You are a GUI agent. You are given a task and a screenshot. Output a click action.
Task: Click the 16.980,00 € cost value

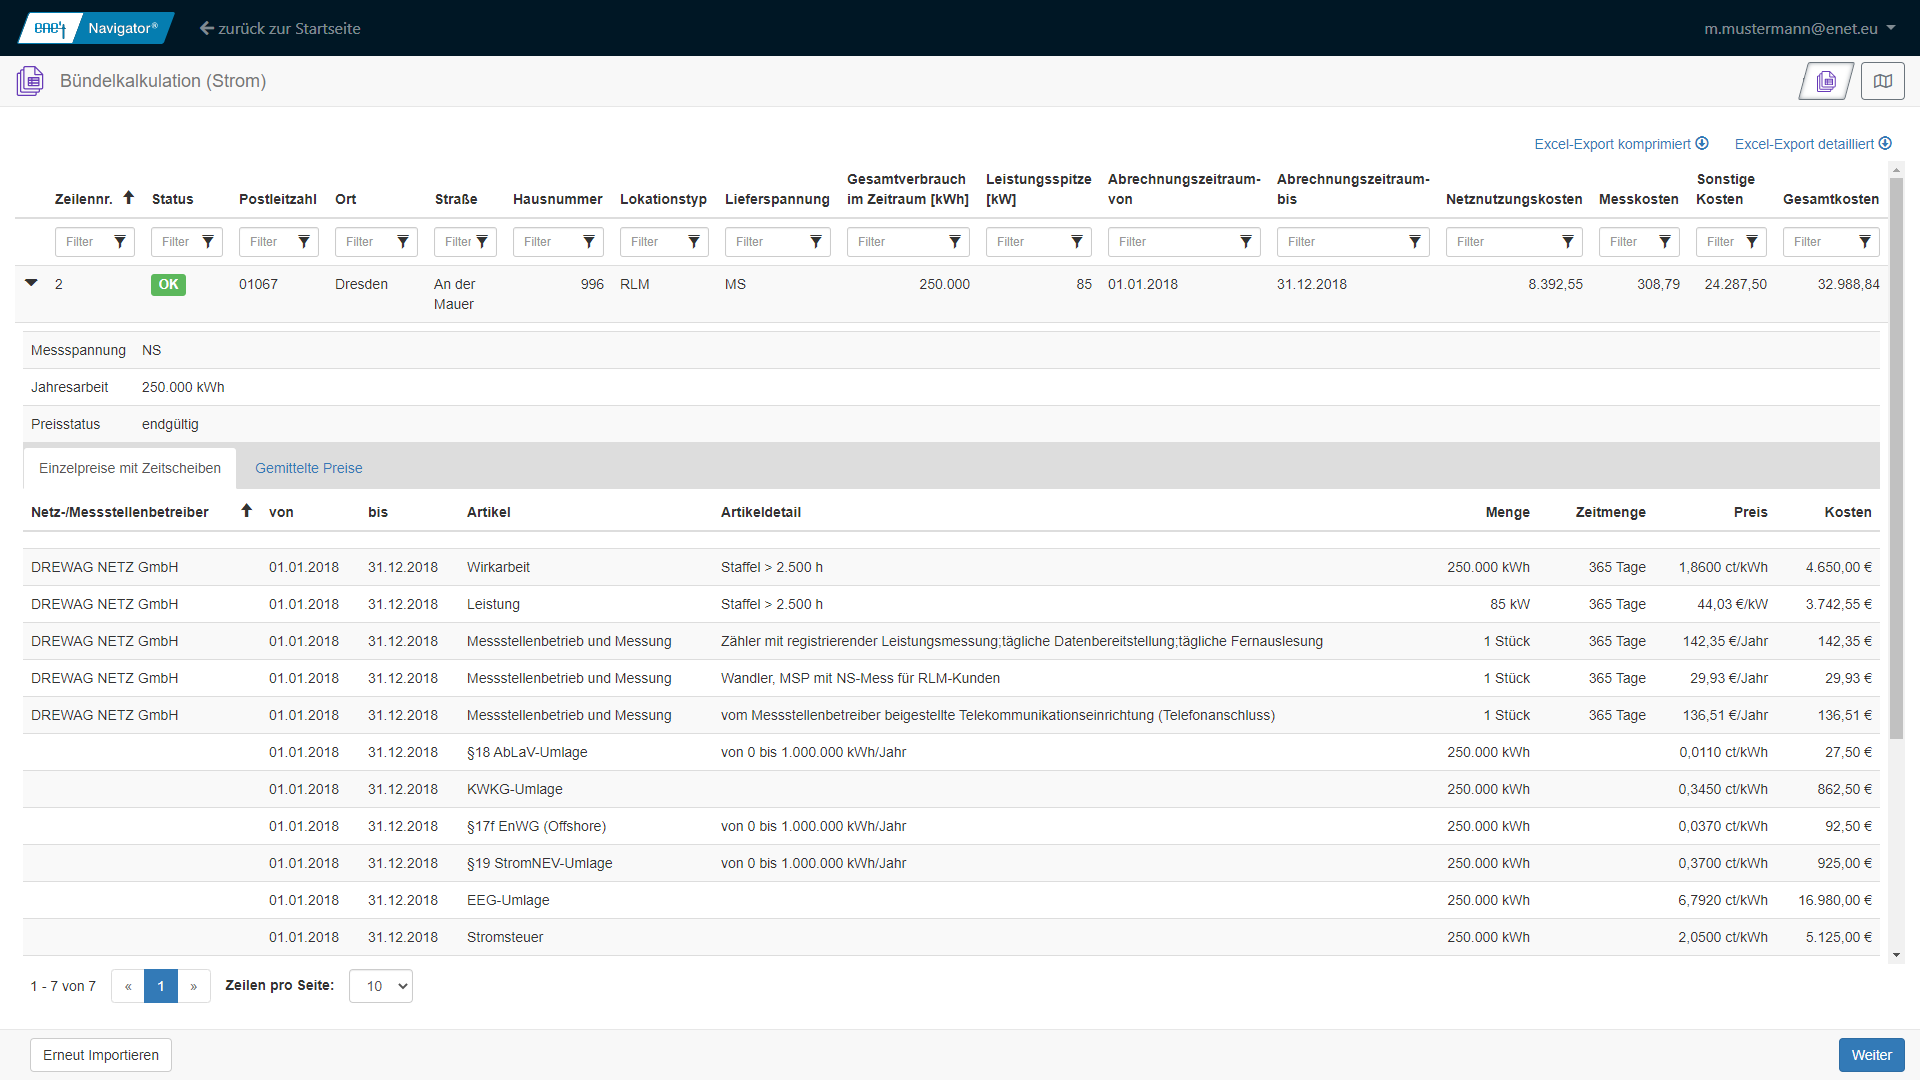[x=1834, y=900]
